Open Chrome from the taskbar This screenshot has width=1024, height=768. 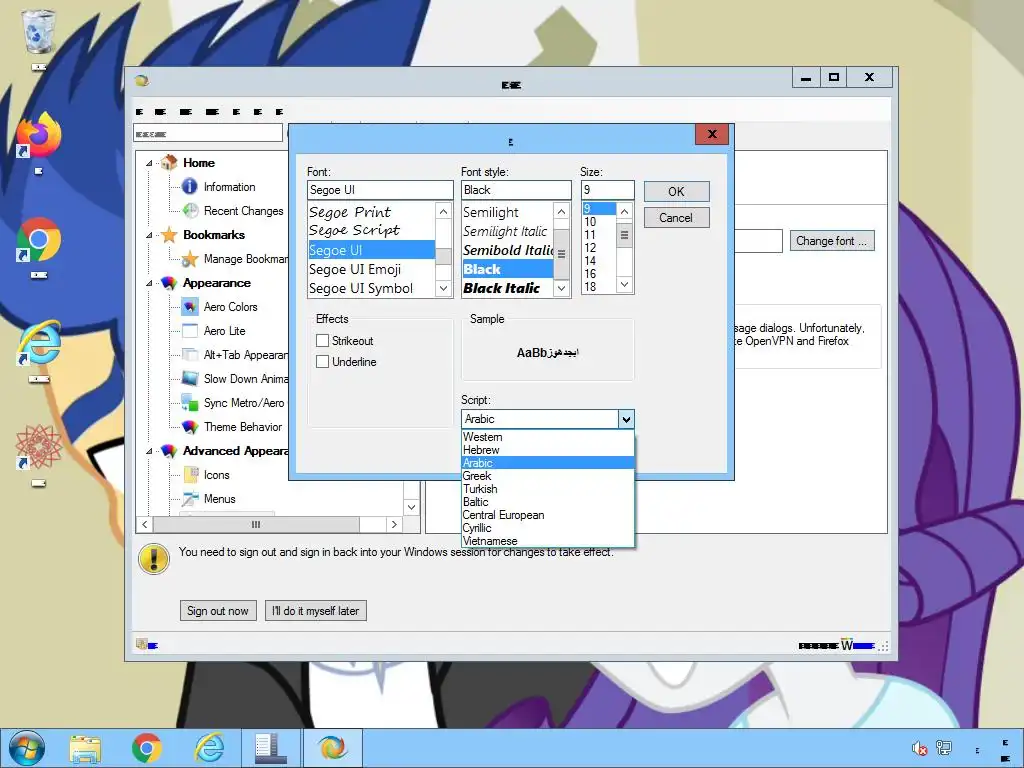tap(147, 748)
